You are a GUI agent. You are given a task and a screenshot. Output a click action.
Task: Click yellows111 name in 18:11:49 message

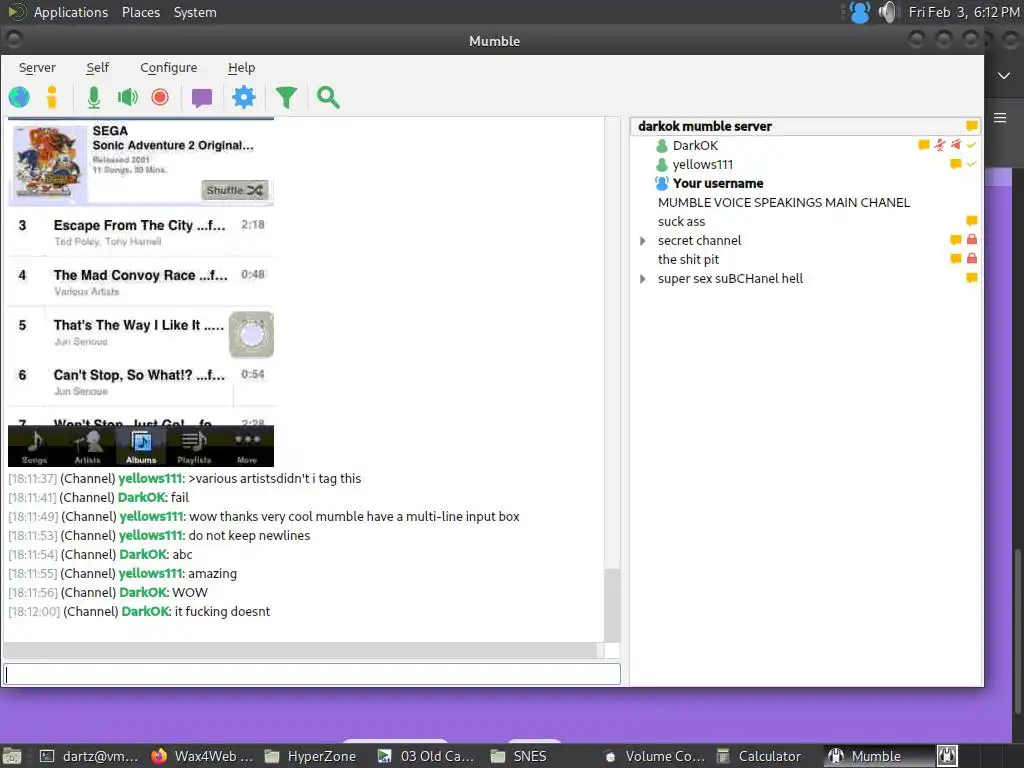pos(152,517)
